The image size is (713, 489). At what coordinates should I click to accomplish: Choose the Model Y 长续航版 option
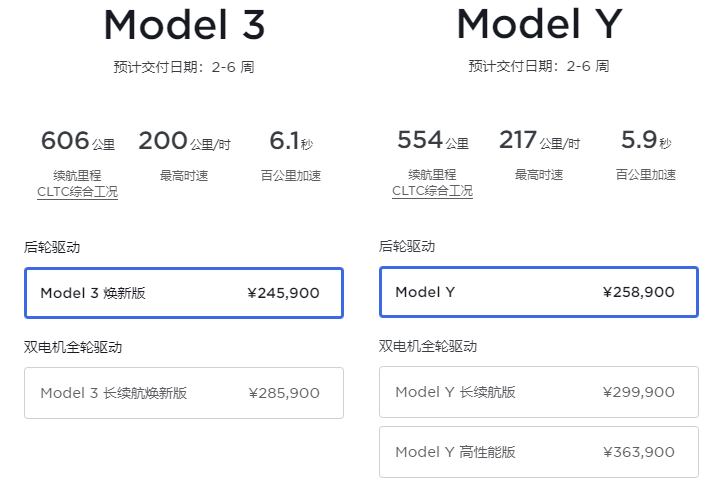coord(539,392)
